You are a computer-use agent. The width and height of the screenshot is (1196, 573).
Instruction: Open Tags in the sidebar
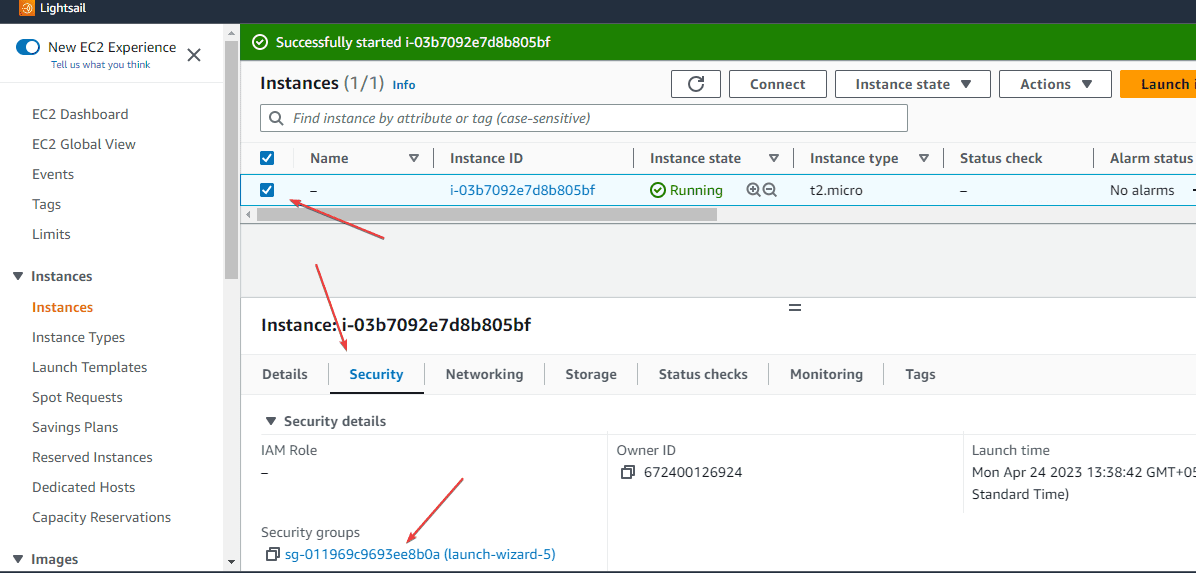(47, 204)
